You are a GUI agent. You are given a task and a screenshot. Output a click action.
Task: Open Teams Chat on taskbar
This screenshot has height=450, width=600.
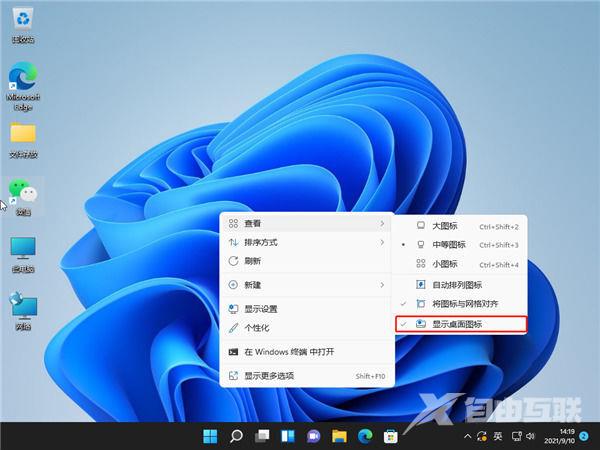pos(313,436)
